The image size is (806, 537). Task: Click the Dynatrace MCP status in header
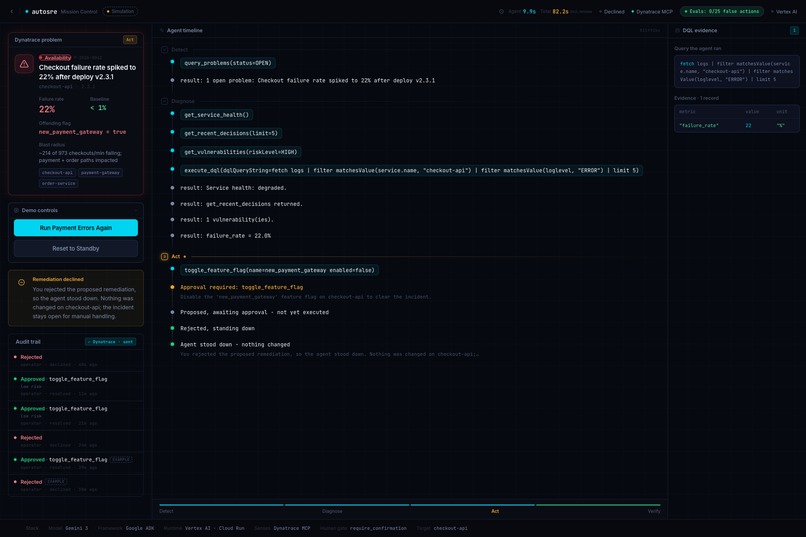652,11
